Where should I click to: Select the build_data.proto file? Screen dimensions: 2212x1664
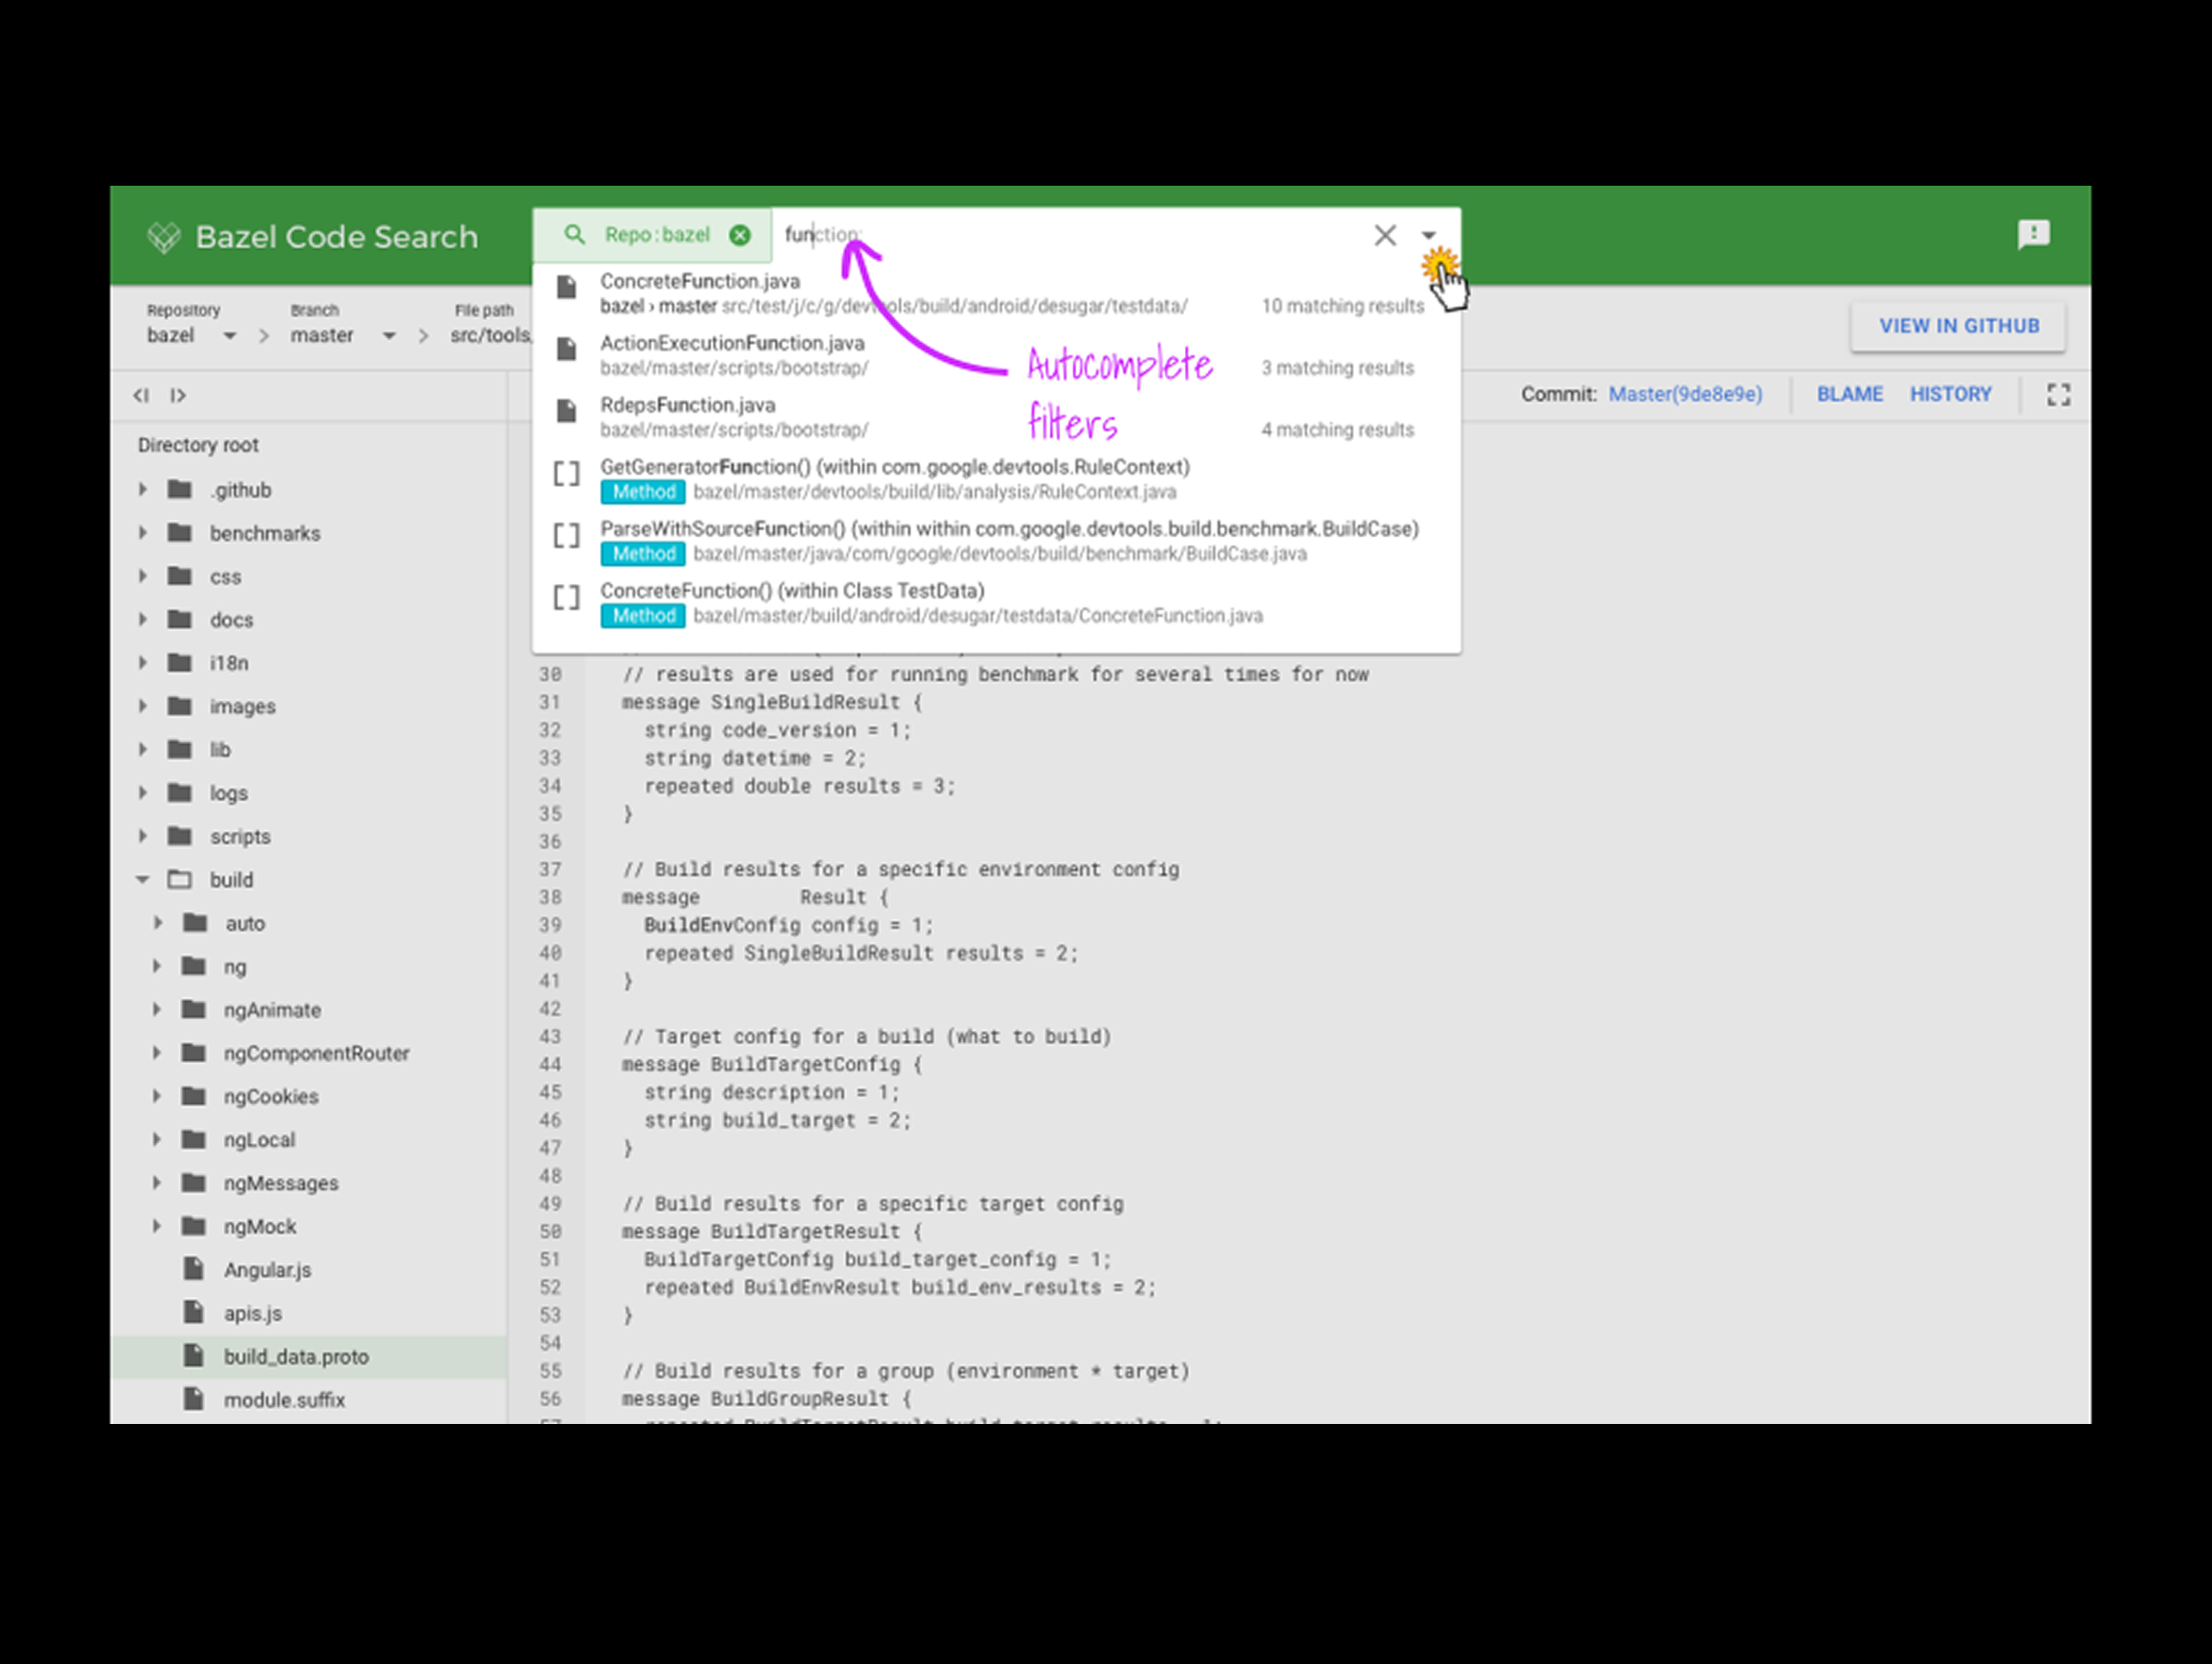tap(309, 1357)
